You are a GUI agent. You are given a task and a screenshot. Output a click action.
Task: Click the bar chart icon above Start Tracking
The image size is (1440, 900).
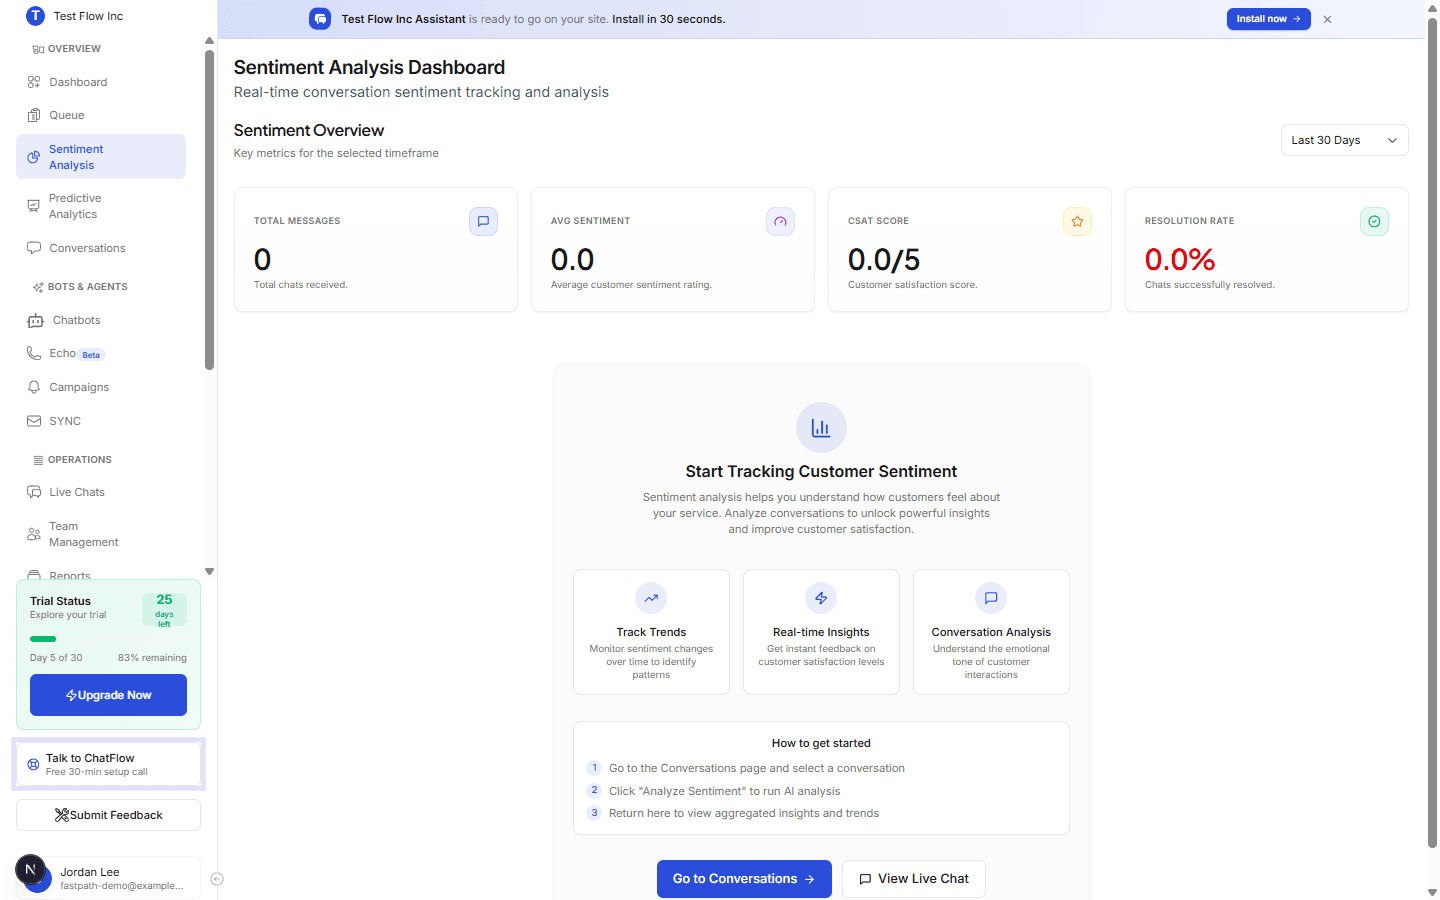[x=821, y=428]
